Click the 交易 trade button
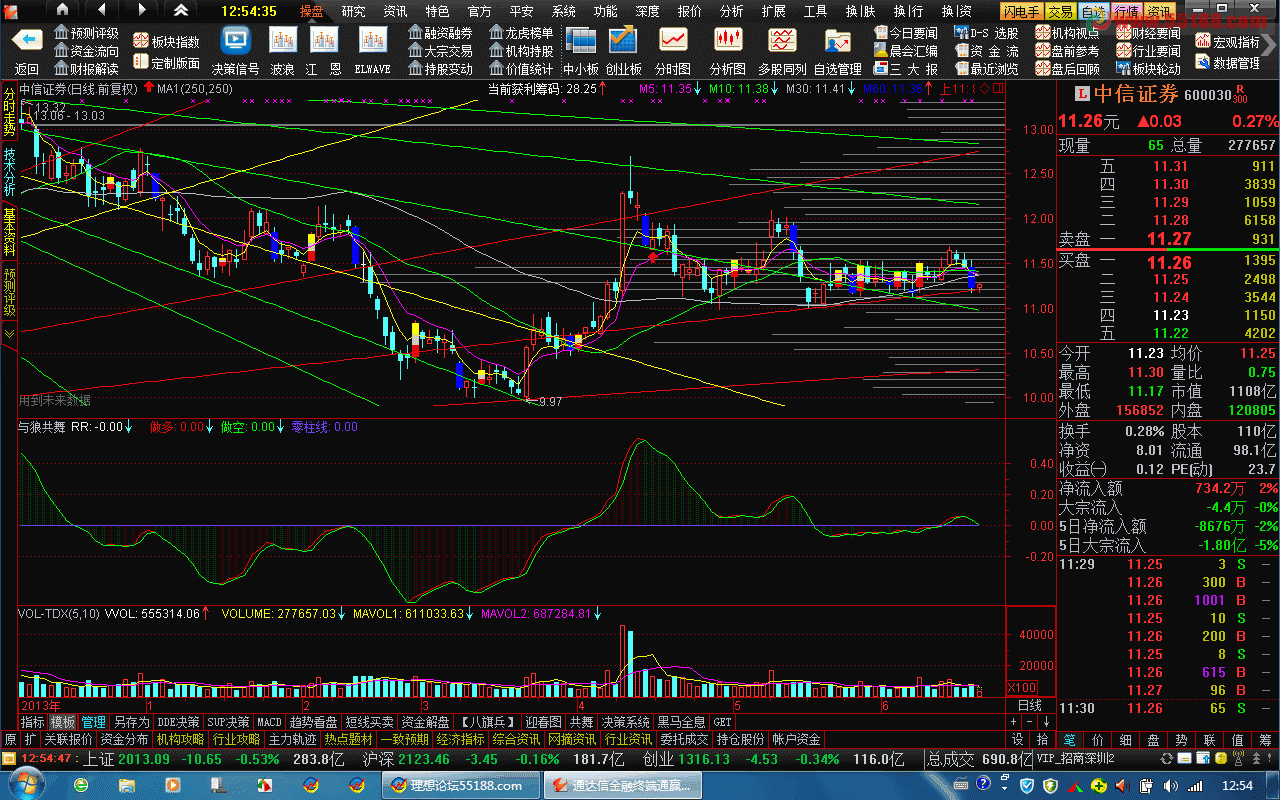 [x=1061, y=11]
